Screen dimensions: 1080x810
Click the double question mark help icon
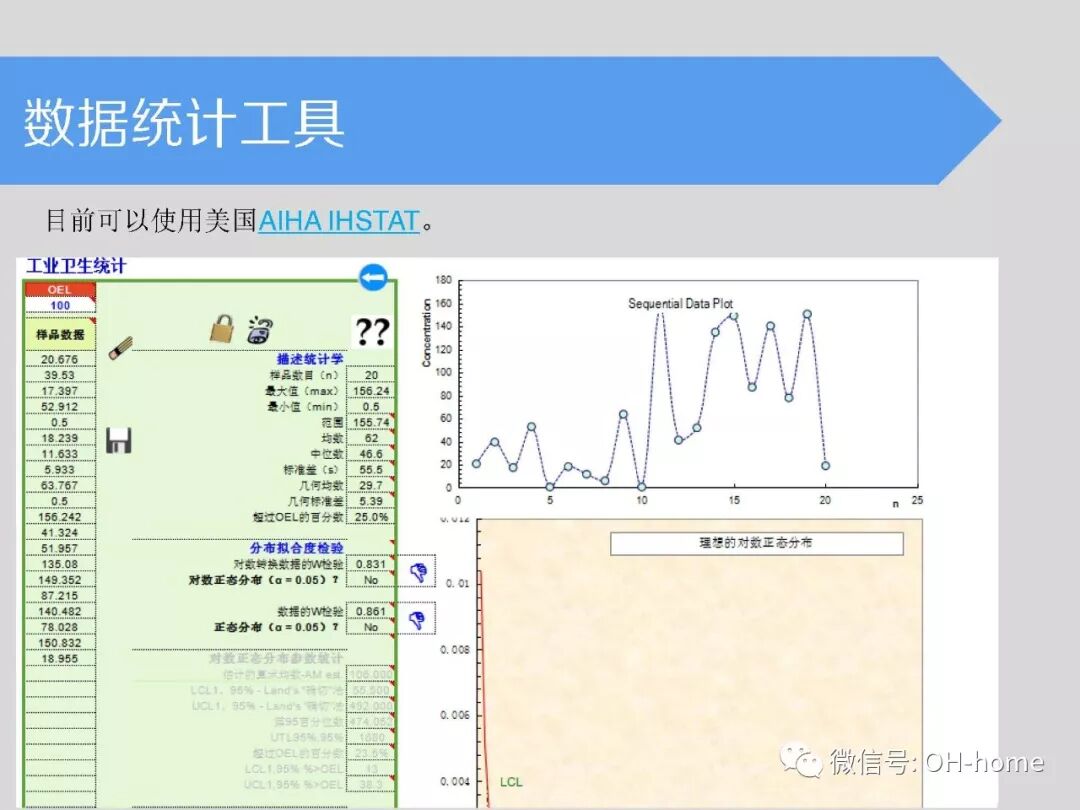tap(372, 331)
